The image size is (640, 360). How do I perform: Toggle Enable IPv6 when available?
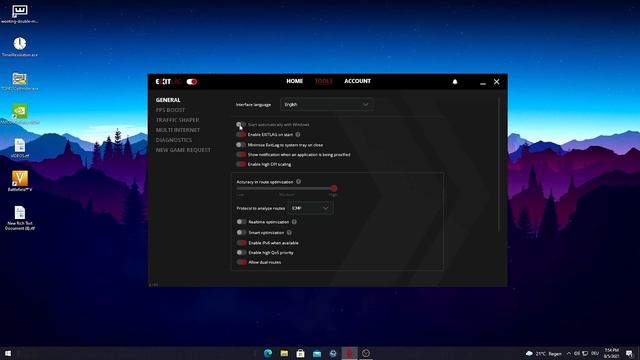(x=242, y=242)
